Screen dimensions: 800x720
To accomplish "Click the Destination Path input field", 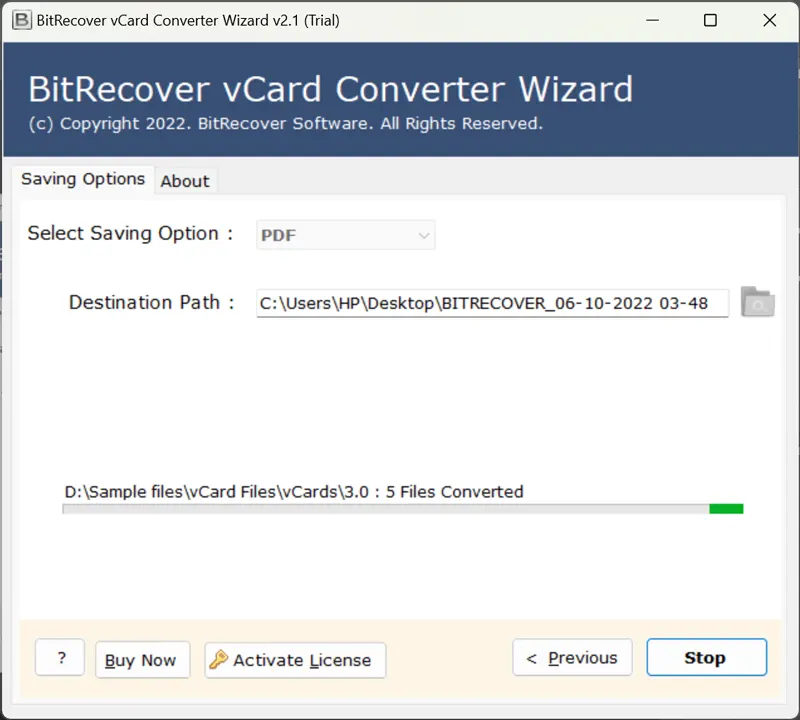I will coord(492,303).
